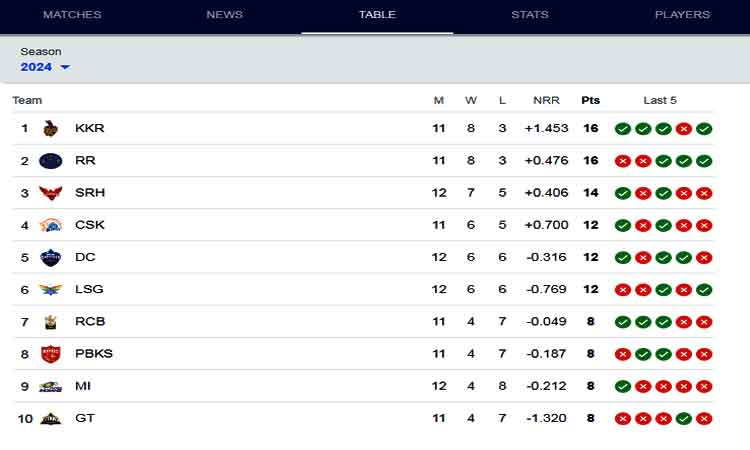Click the CSK team logo
This screenshot has width=750, height=450.
(51, 225)
